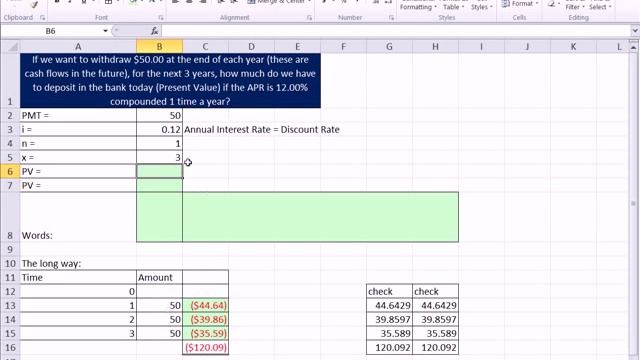This screenshot has height=360, width=640.
Task: Open the Format menu in Cells group
Action: tap(520, 4)
